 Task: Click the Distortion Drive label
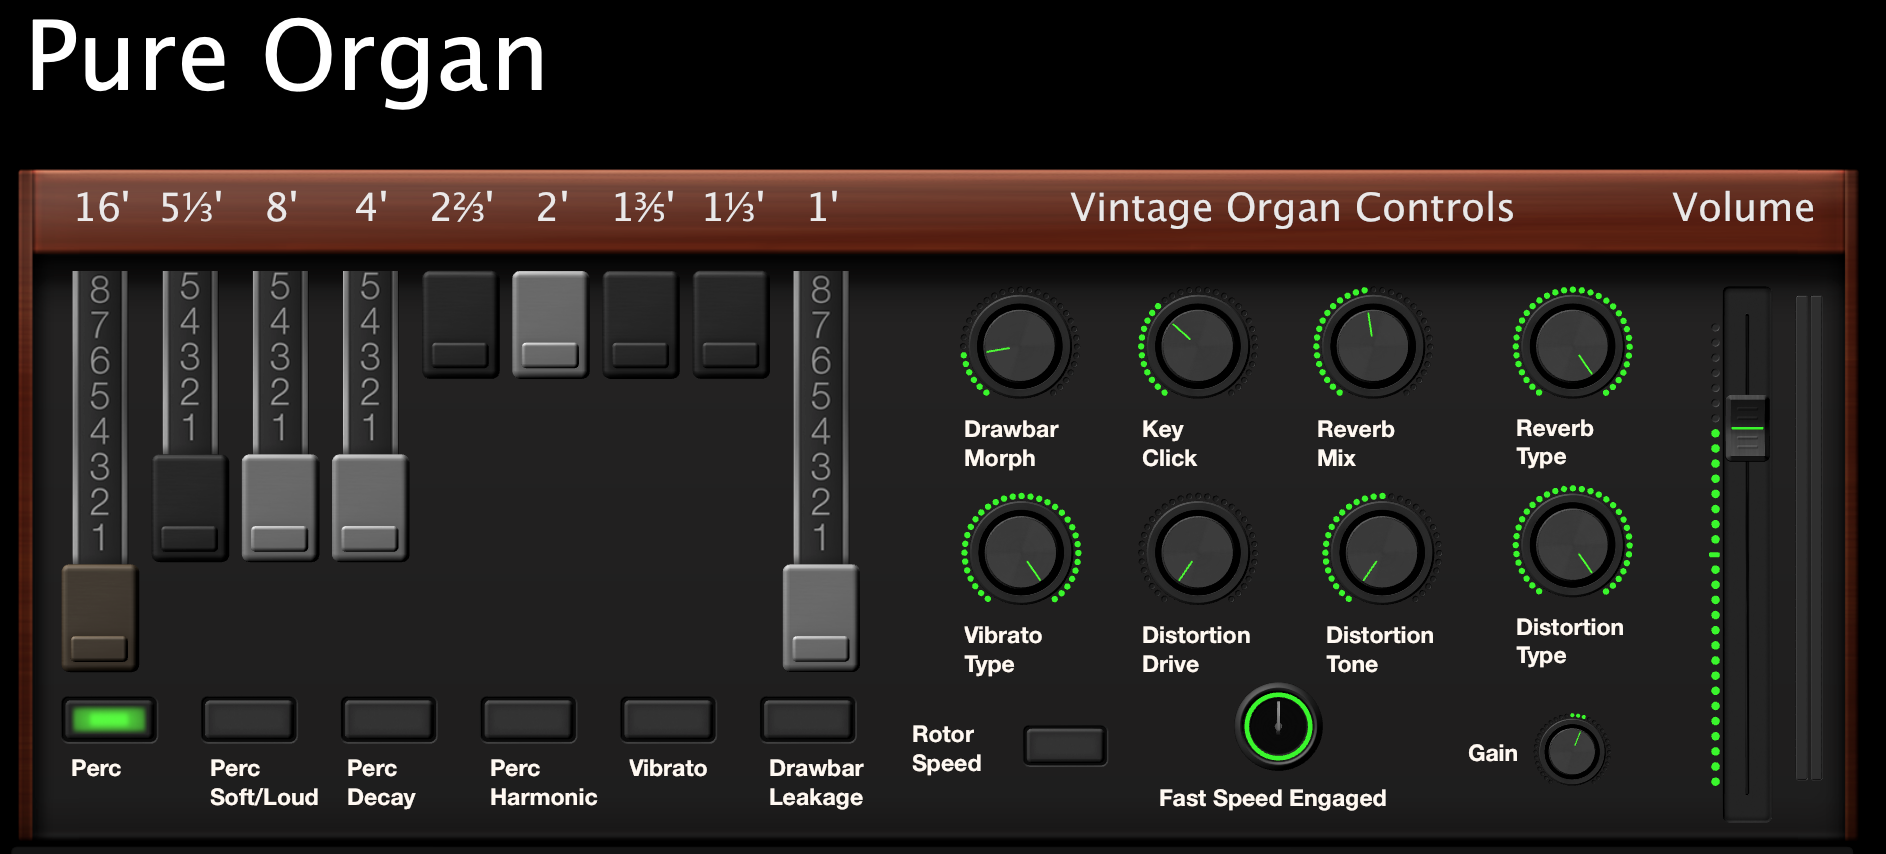[1196, 650]
